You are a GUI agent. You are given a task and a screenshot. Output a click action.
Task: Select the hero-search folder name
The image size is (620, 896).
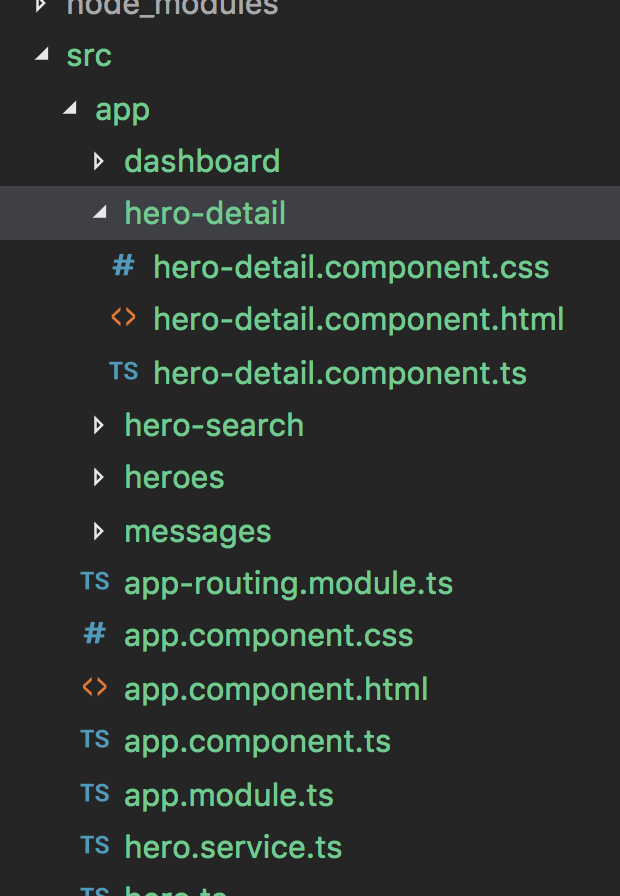click(x=214, y=426)
